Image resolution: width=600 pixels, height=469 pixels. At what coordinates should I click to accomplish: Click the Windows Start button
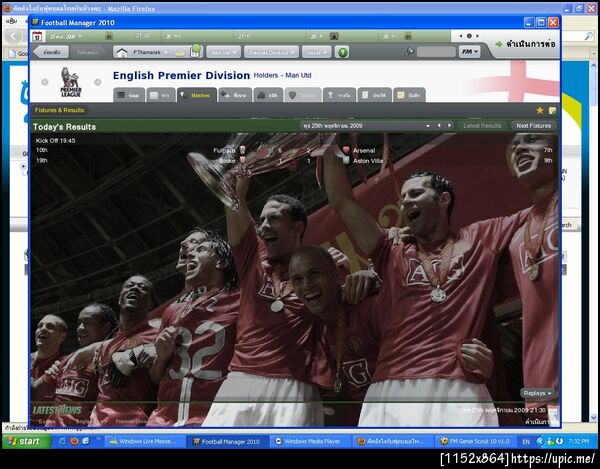pyautogui.click(x=26, y=441)
